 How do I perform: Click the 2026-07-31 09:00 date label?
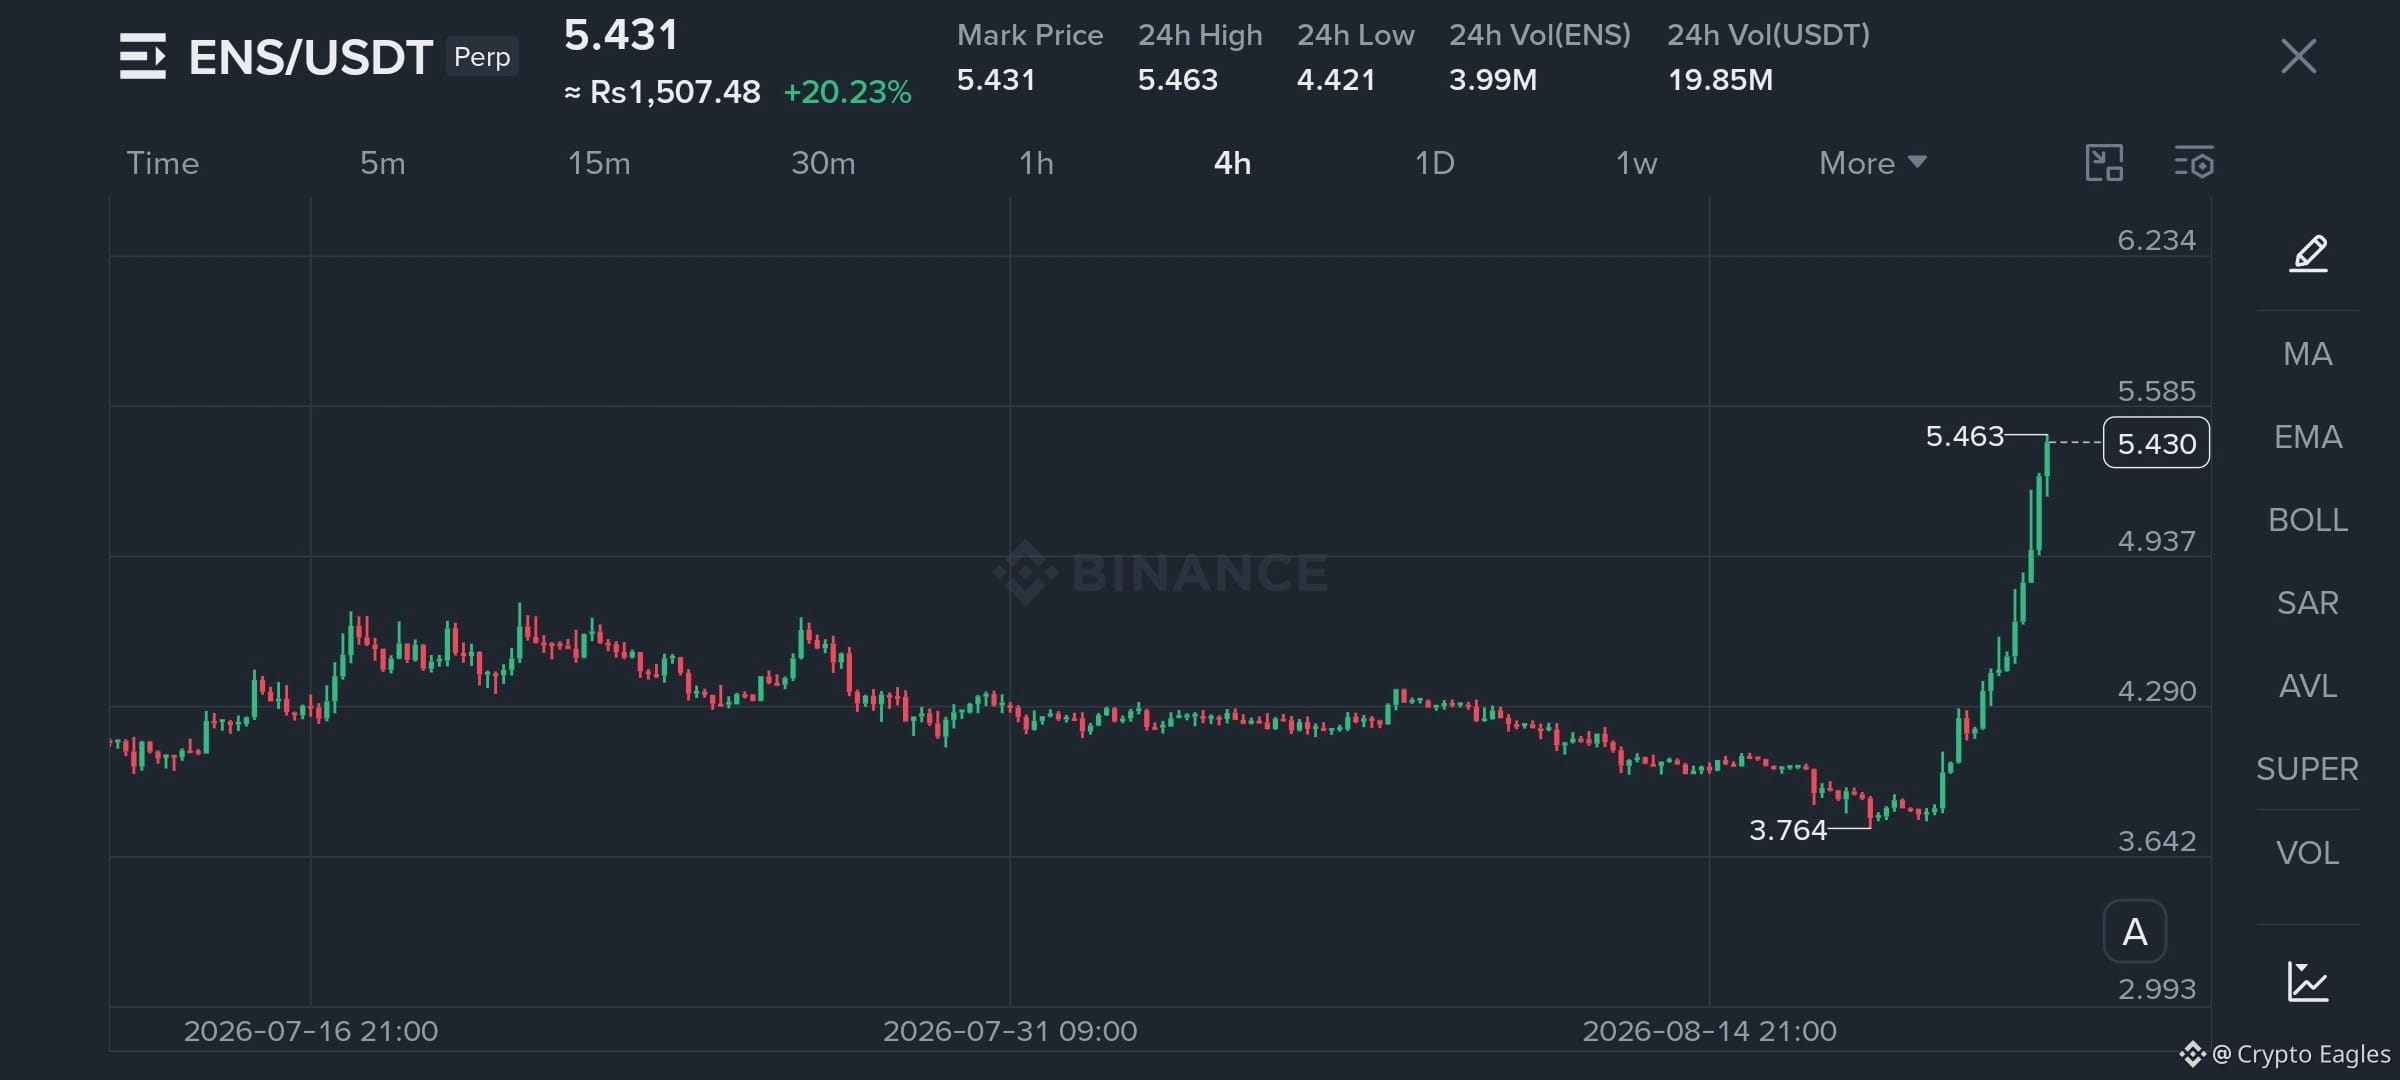click(x=1010, y=1031)
